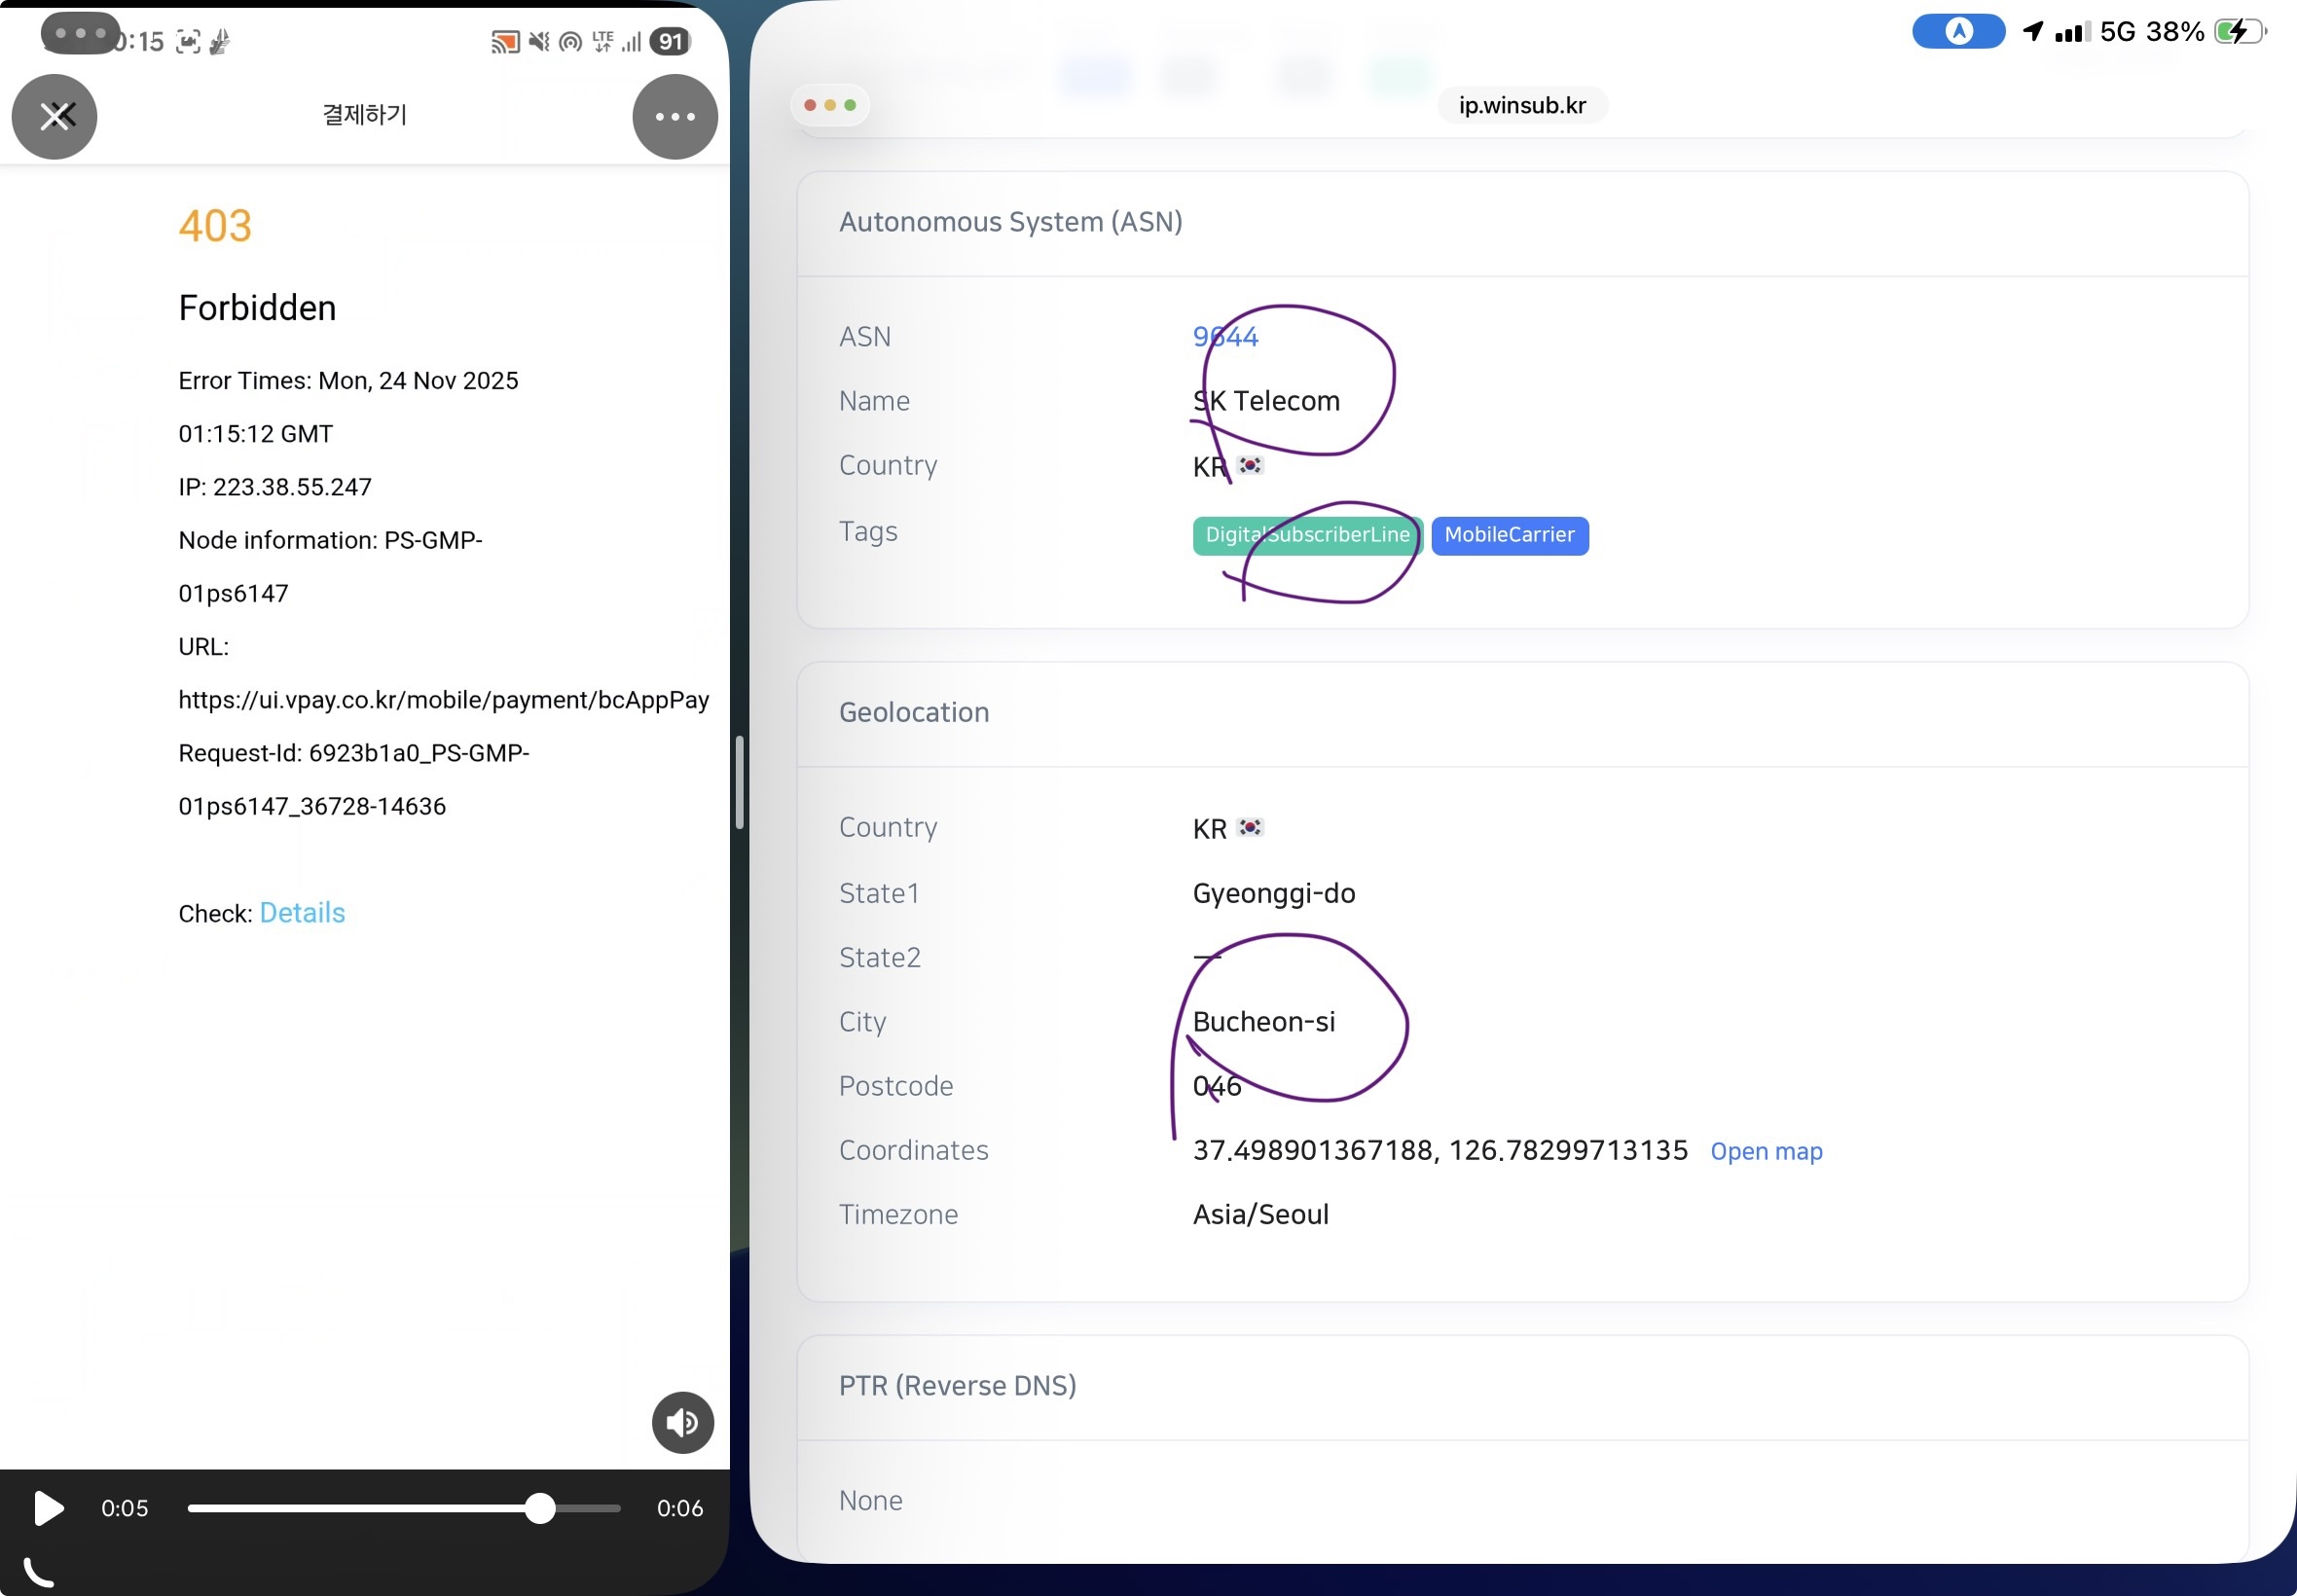
Task: Tap the battery charging indicator
Action: [x=2239, y=32]
